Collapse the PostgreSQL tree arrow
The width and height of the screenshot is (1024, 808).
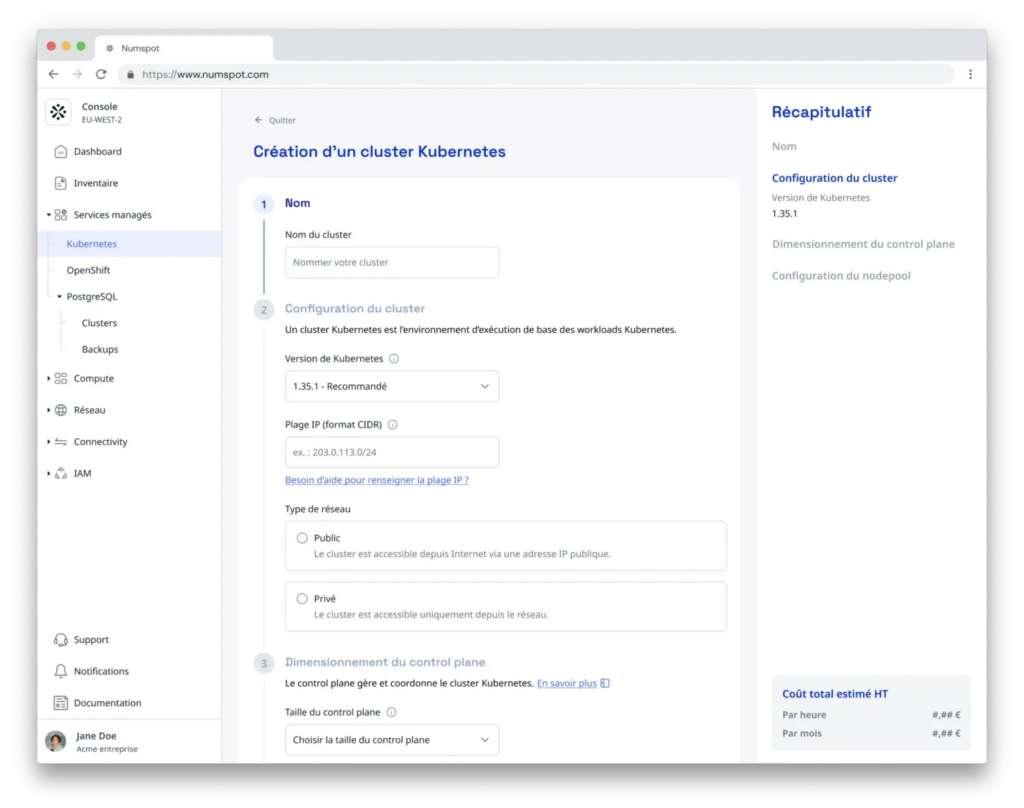click(x=59, y=297)
